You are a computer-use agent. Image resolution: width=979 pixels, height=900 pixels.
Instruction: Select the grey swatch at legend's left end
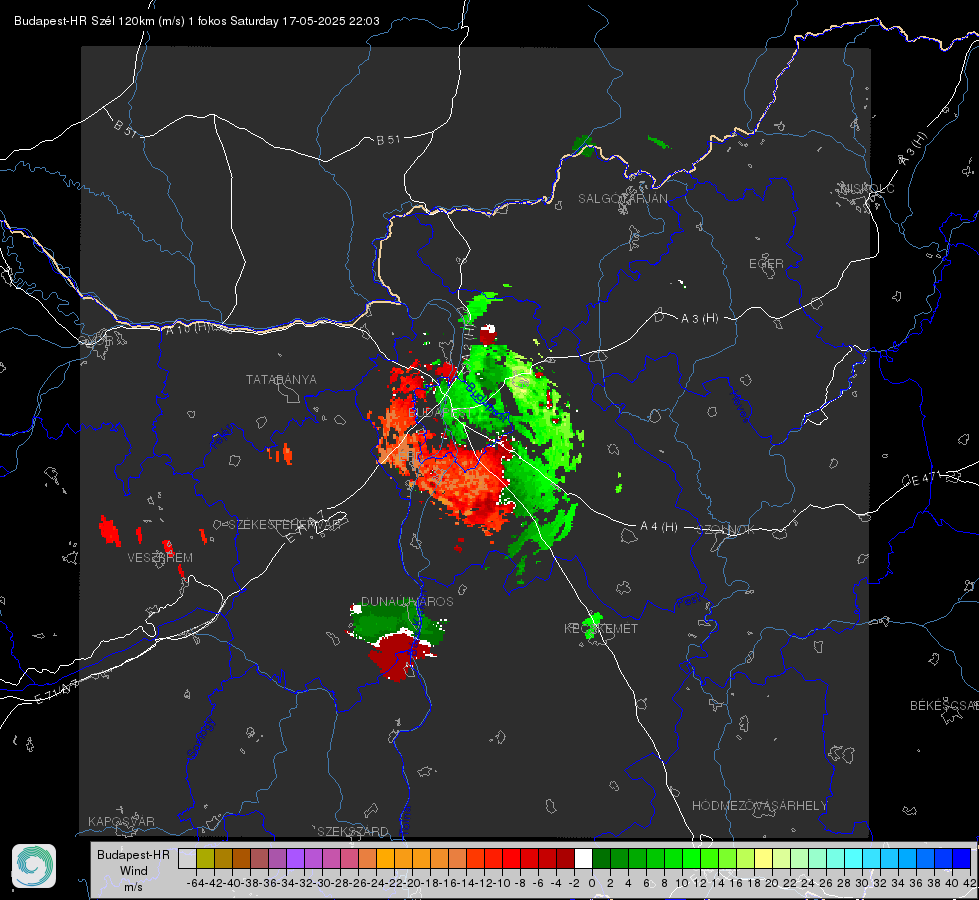coord(187,859)
